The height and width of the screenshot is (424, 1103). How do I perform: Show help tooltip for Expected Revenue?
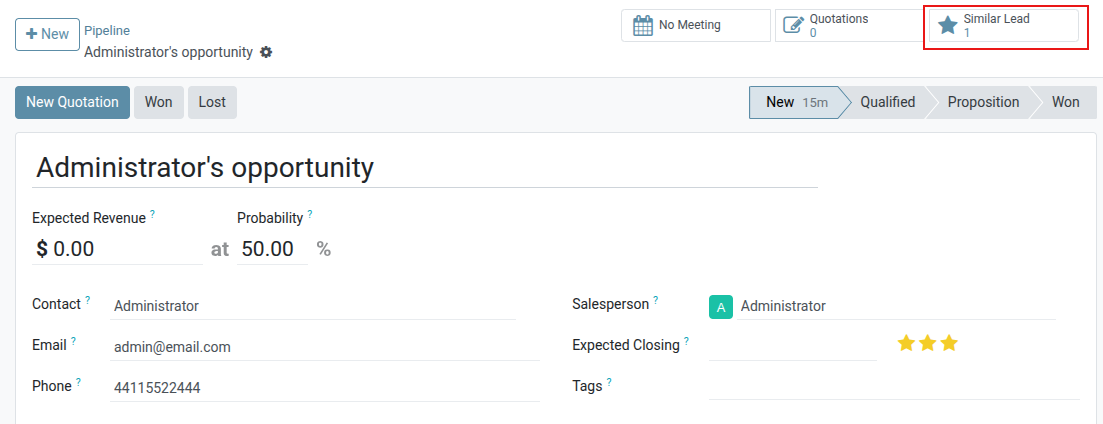tap(153, 214)
